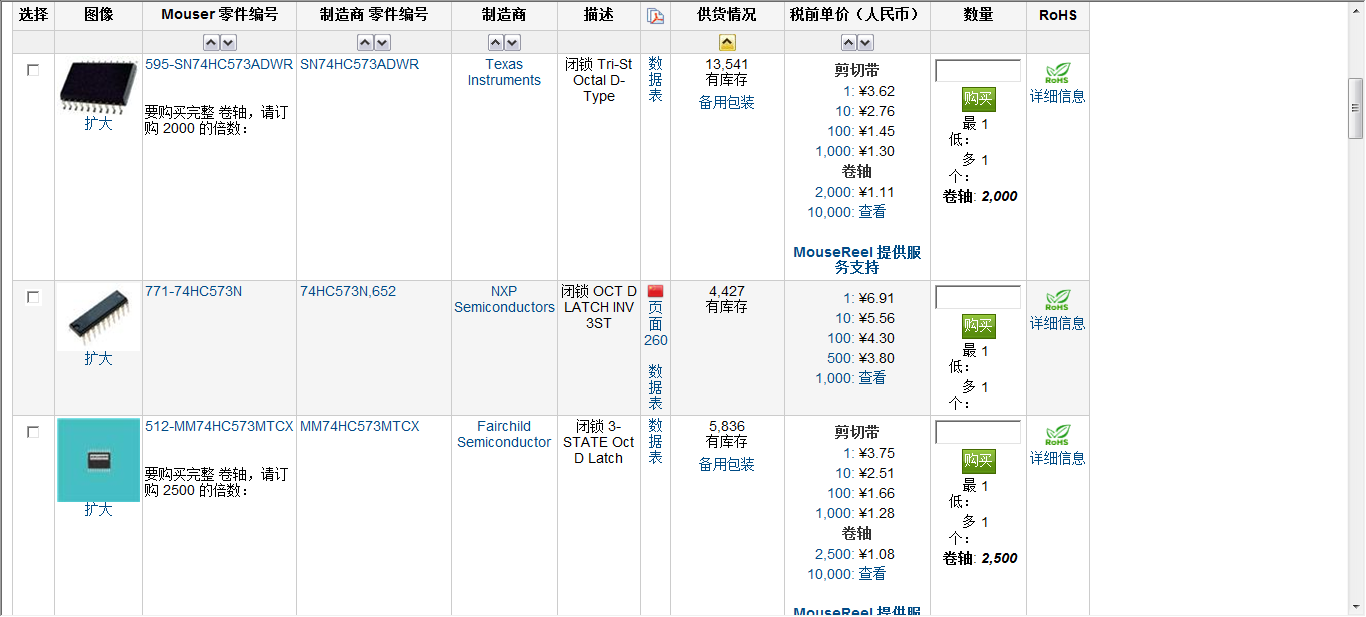Screen dimensions: 1366x617
Task: Click 详细信息 RoHS link in Fairchild row
Action: pyautogui.click(x=1058, y=459)
